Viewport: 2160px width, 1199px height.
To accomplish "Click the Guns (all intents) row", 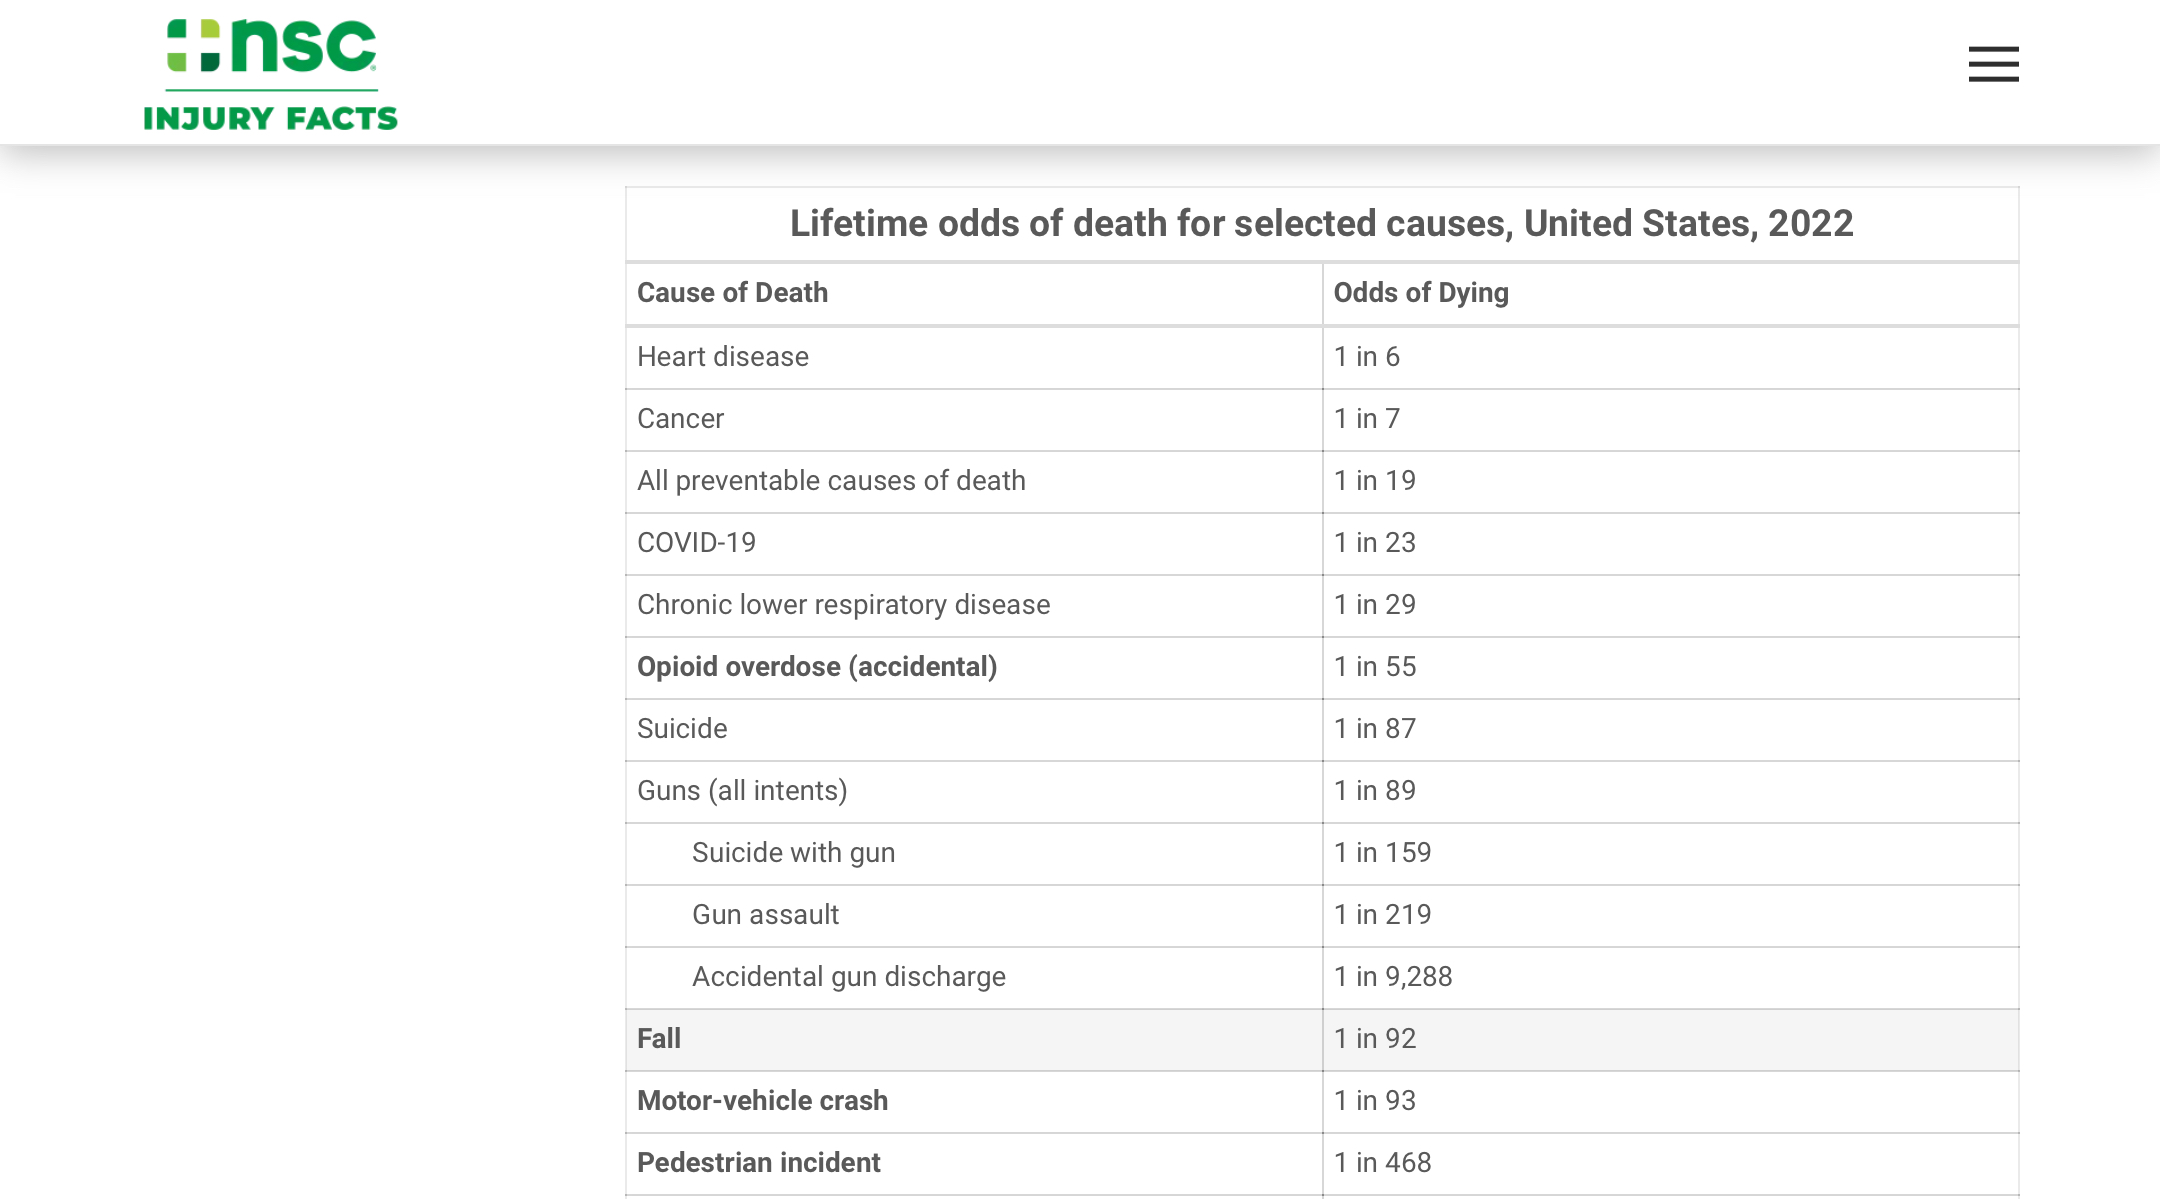I will tap(742, 791).
